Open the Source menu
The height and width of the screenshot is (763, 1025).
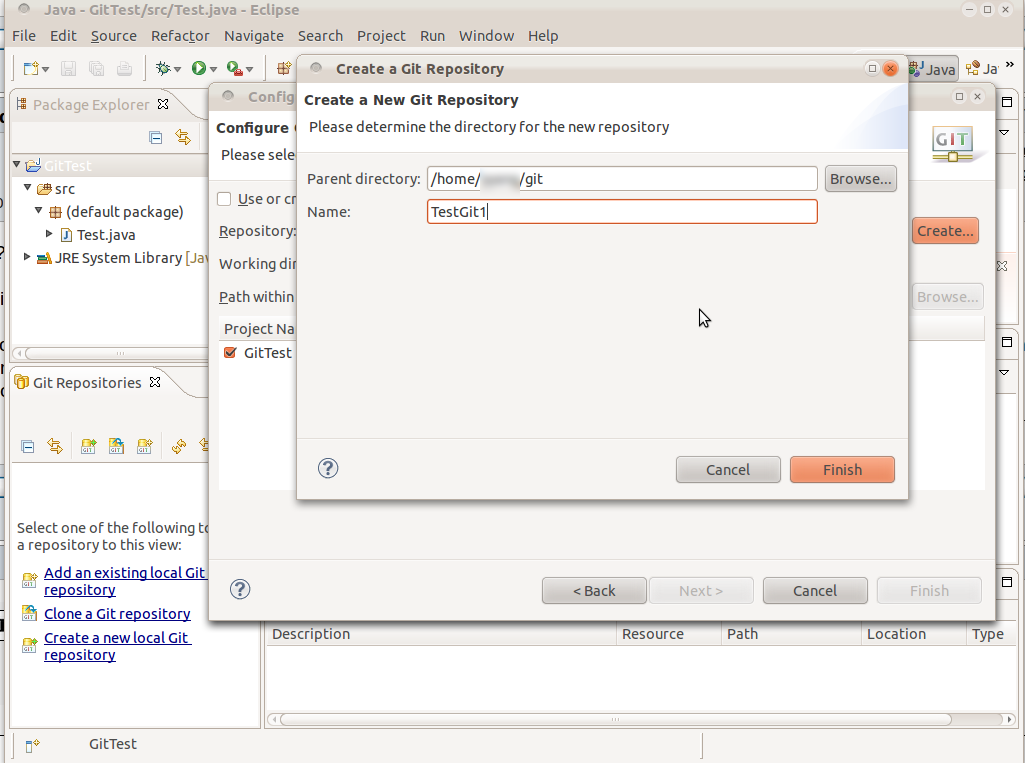click(114, 36)
